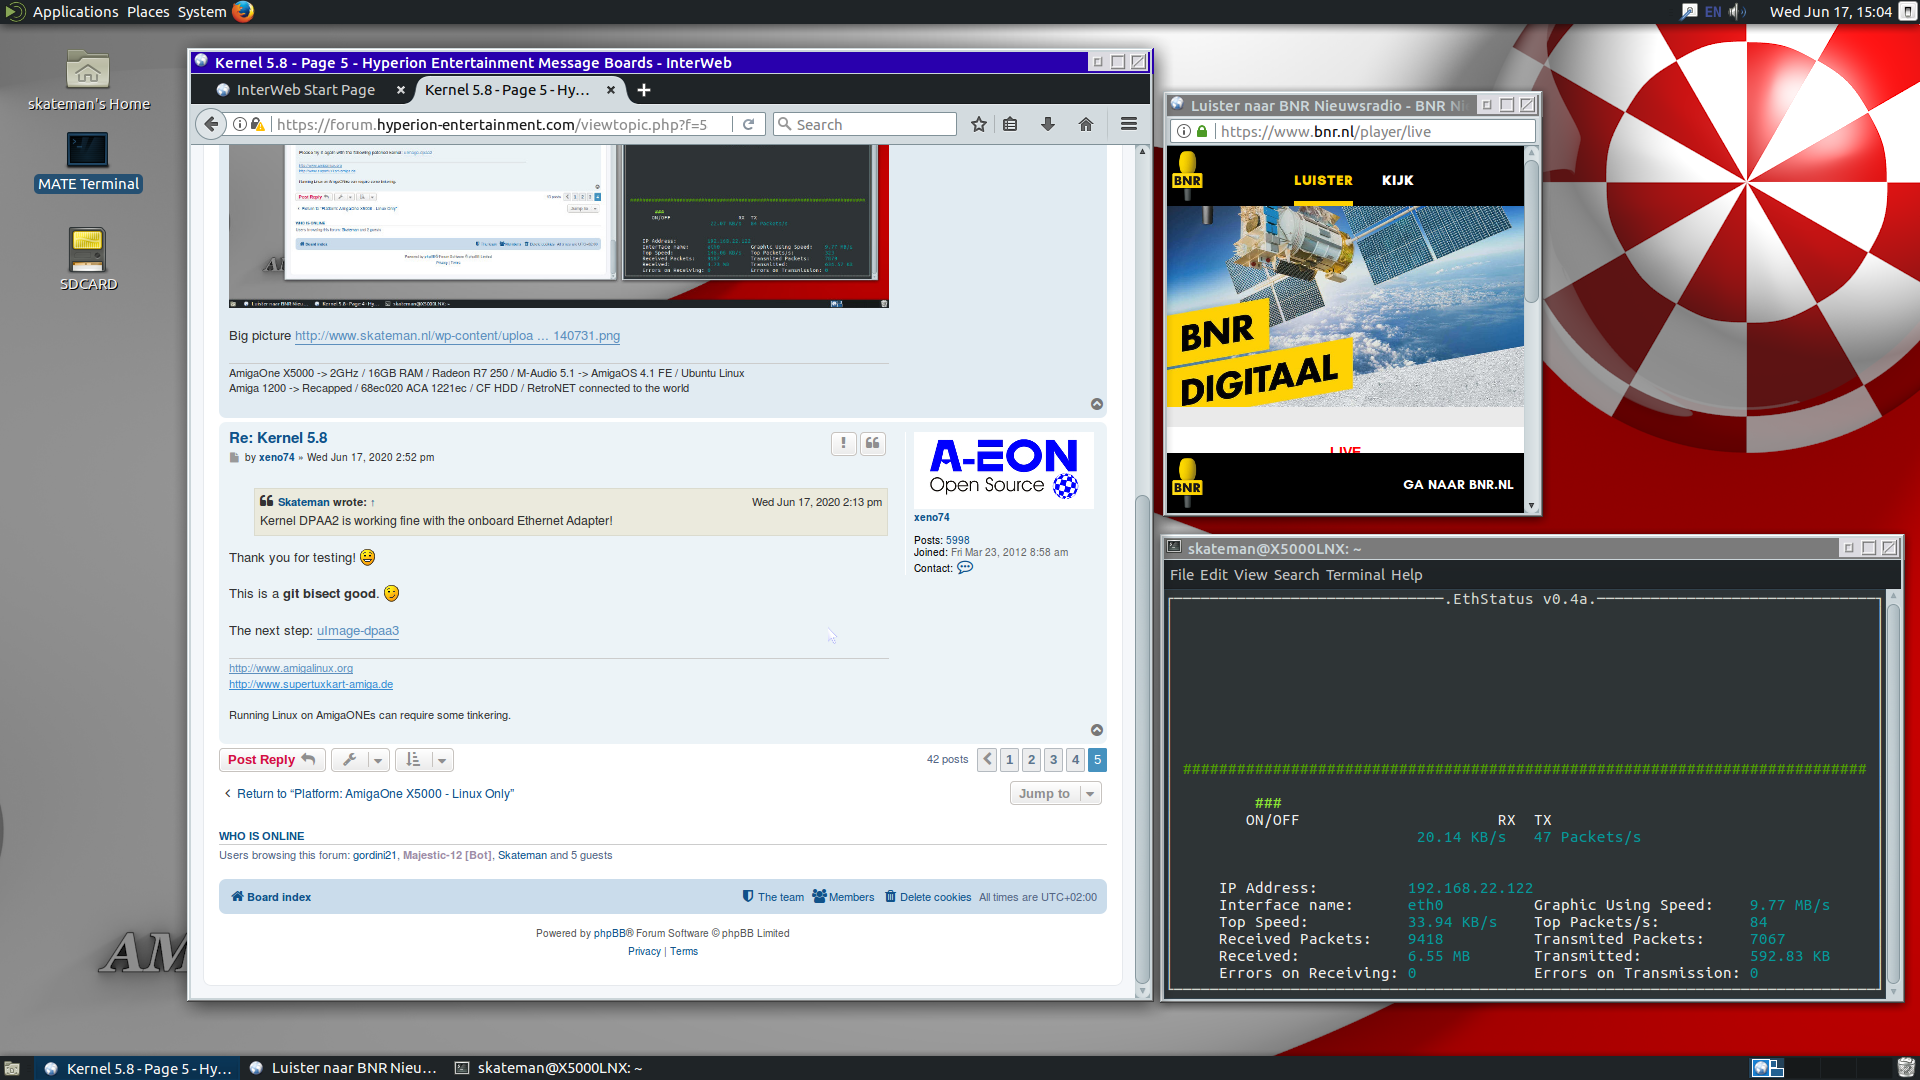Open the bookmarks list icon in InterWeb
This screenshot has height=1080, width=1920.
coord(1010,125)
